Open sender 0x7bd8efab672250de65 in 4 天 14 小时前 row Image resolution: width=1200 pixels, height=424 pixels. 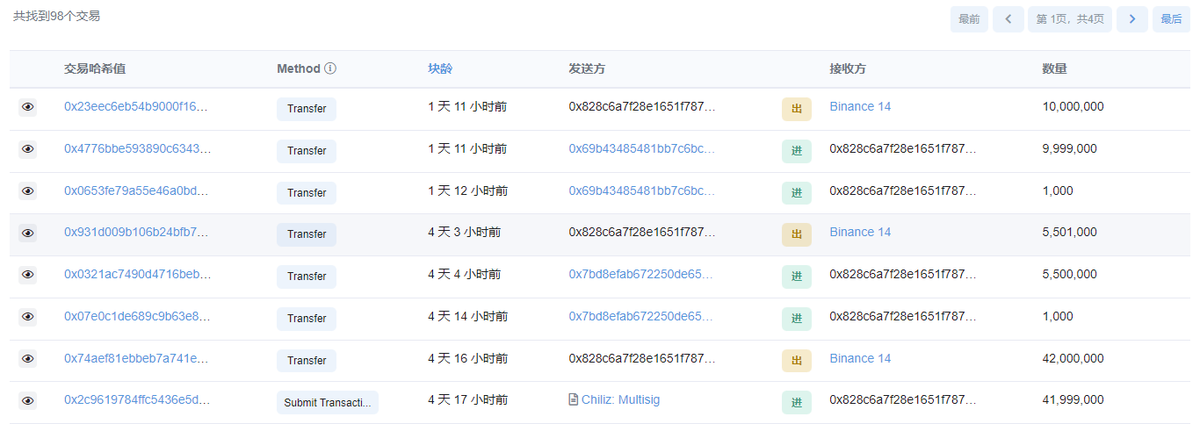point(642,316)
